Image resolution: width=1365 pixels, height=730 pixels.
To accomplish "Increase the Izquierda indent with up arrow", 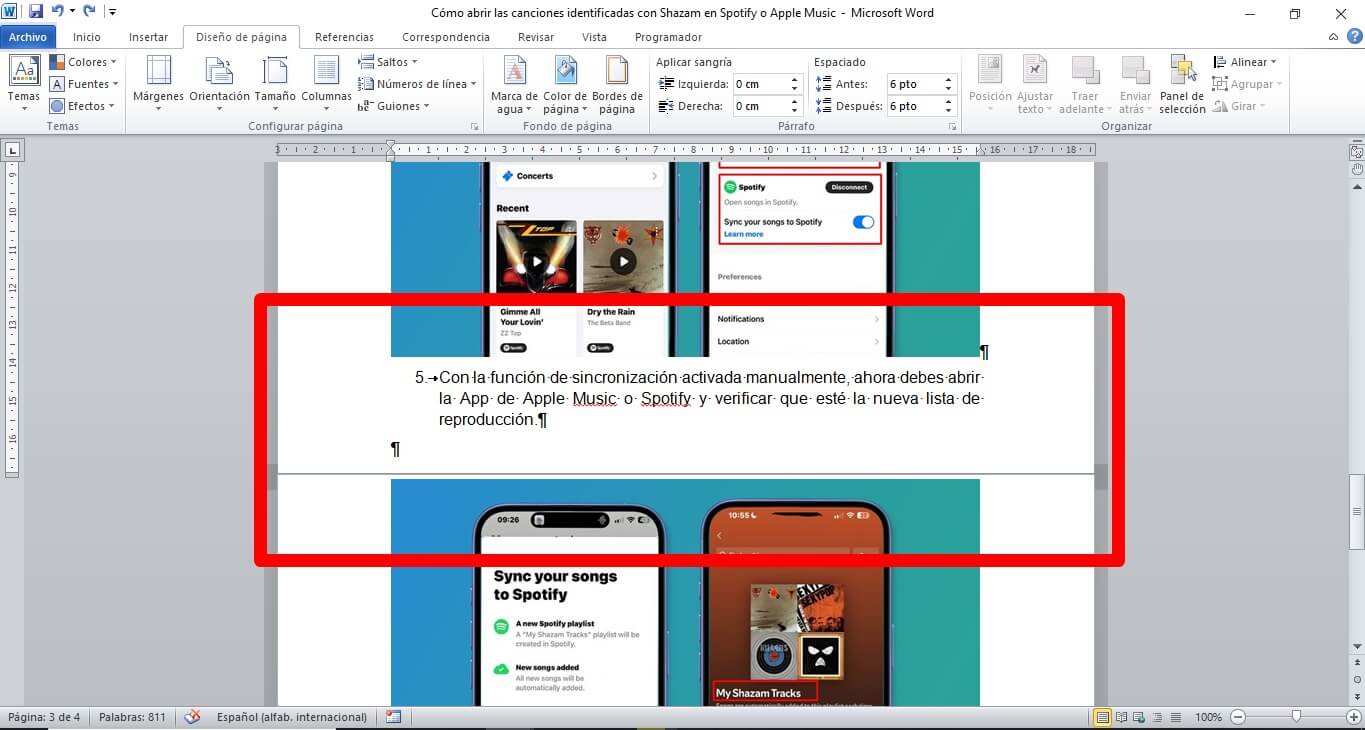I will [795, 80].
